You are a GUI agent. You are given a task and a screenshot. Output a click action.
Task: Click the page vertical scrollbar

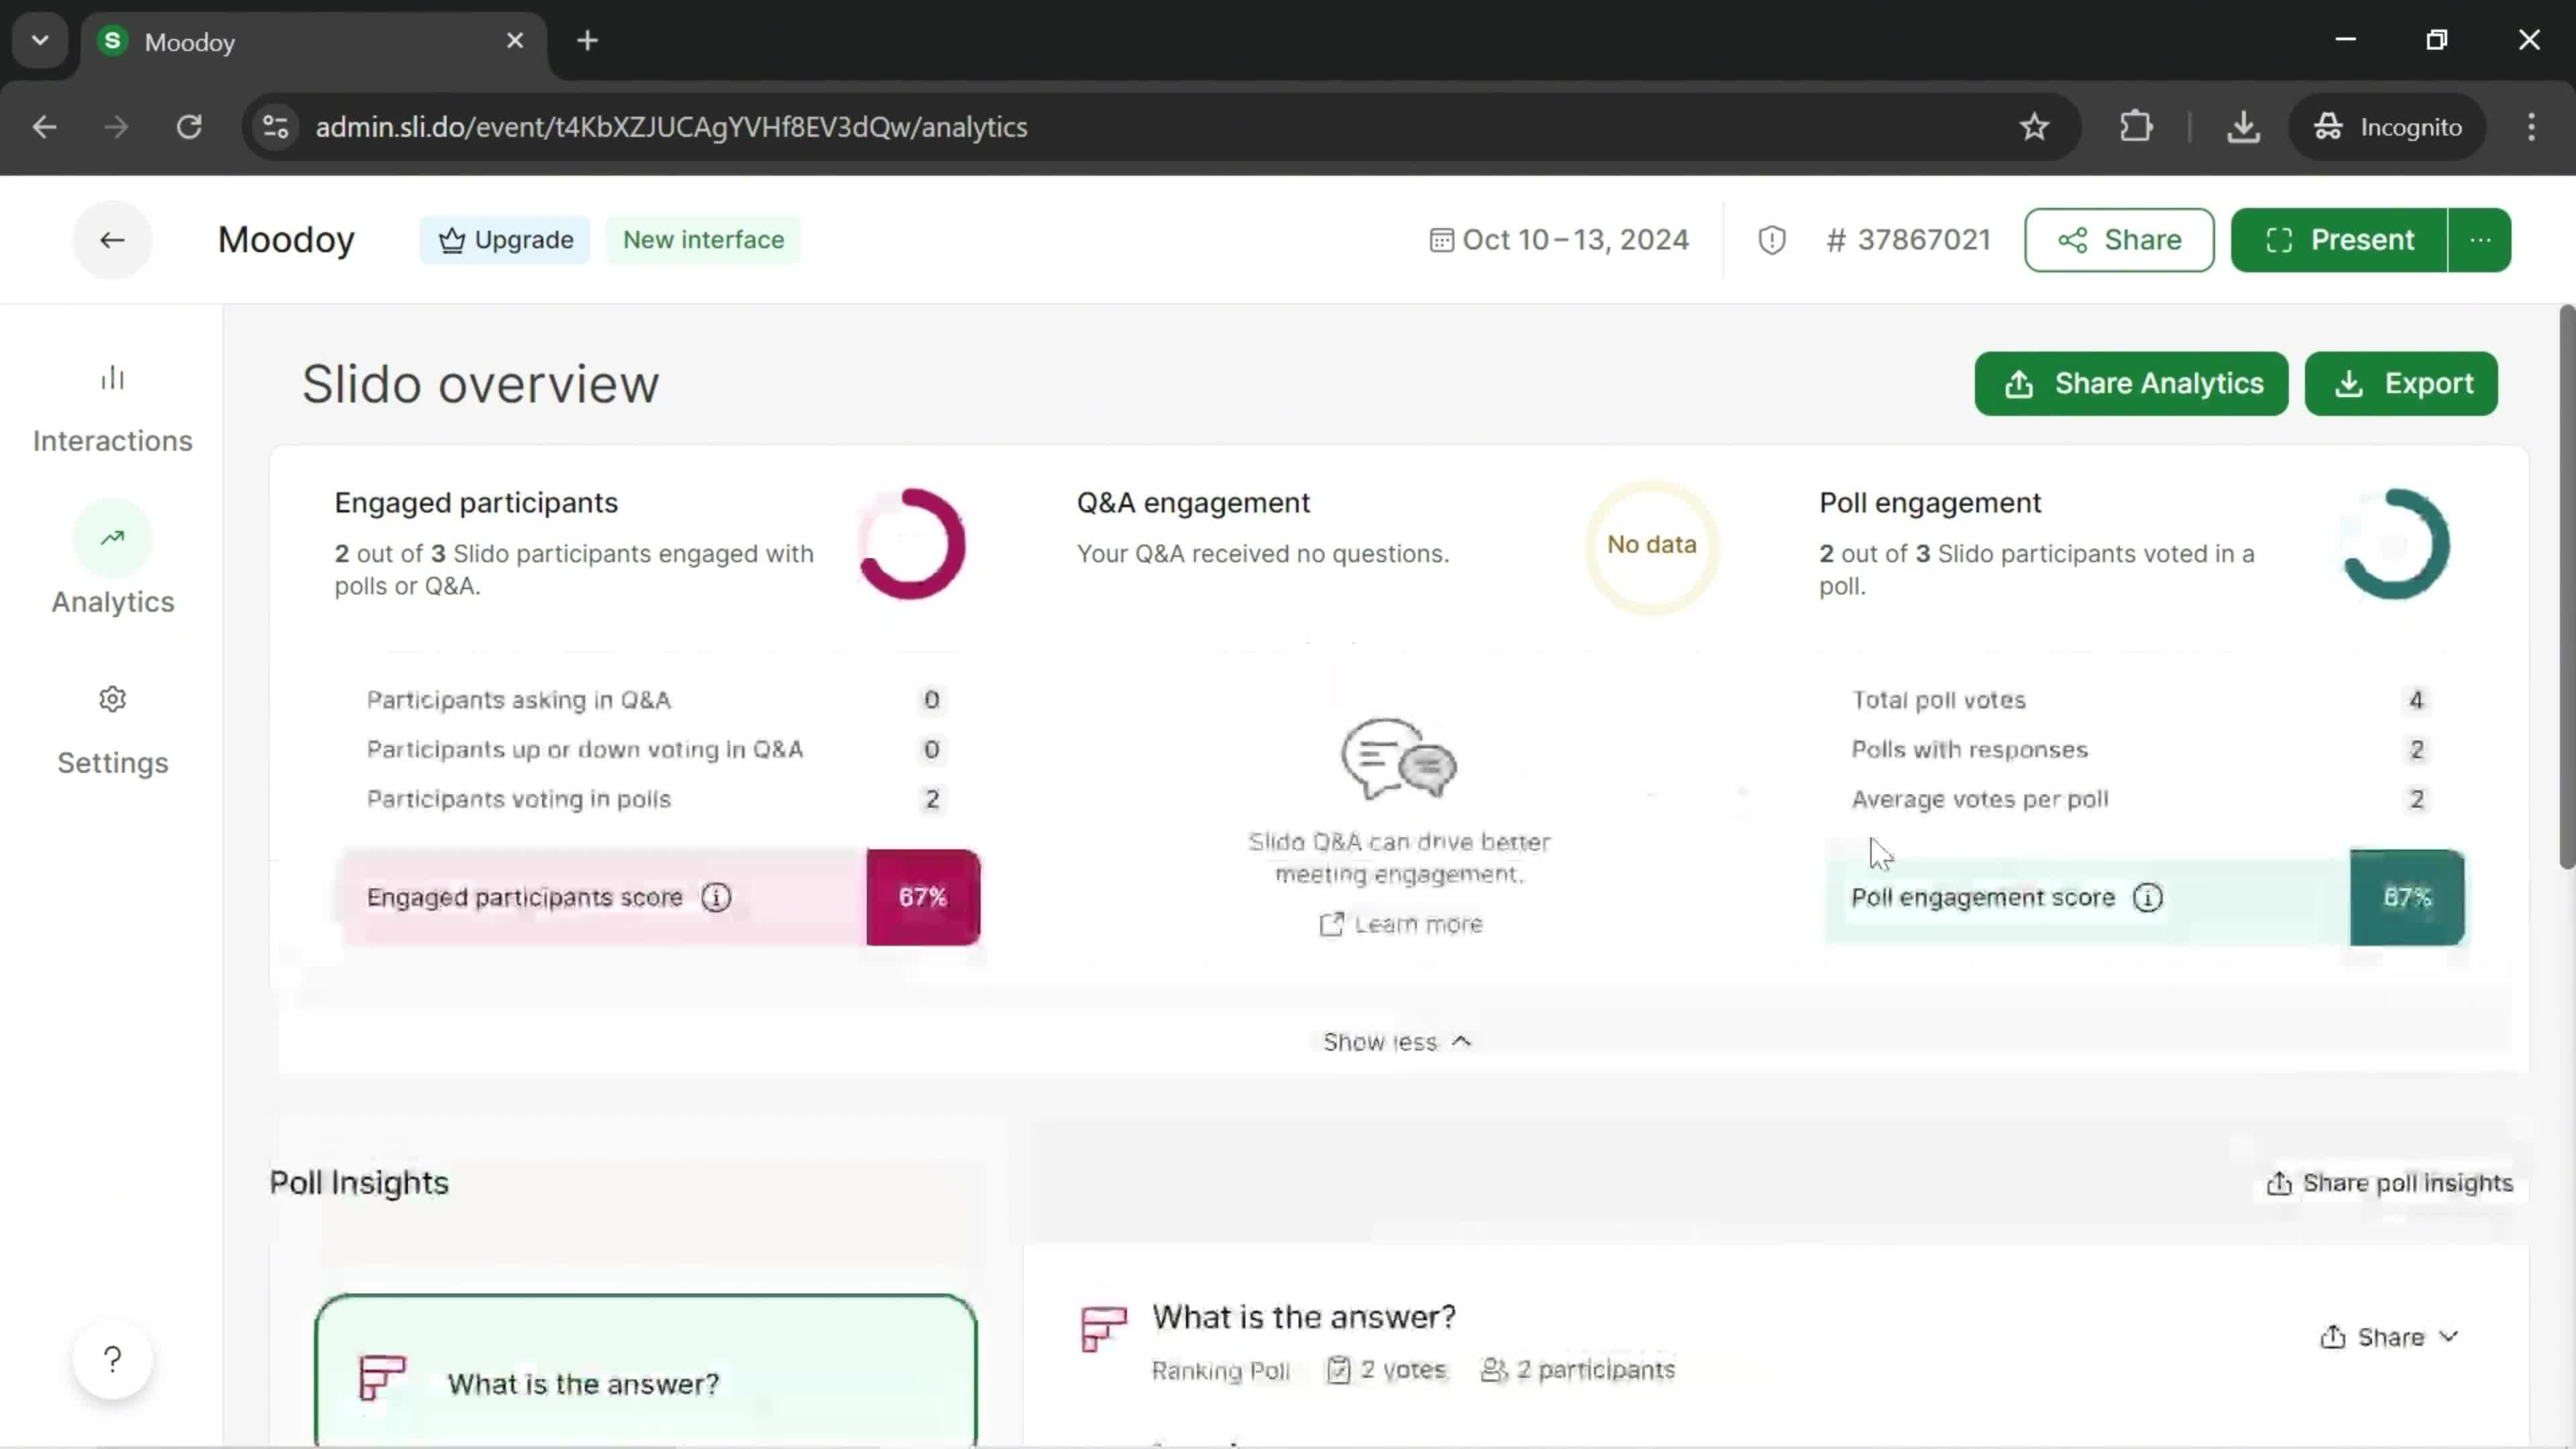coord(2566,588)
